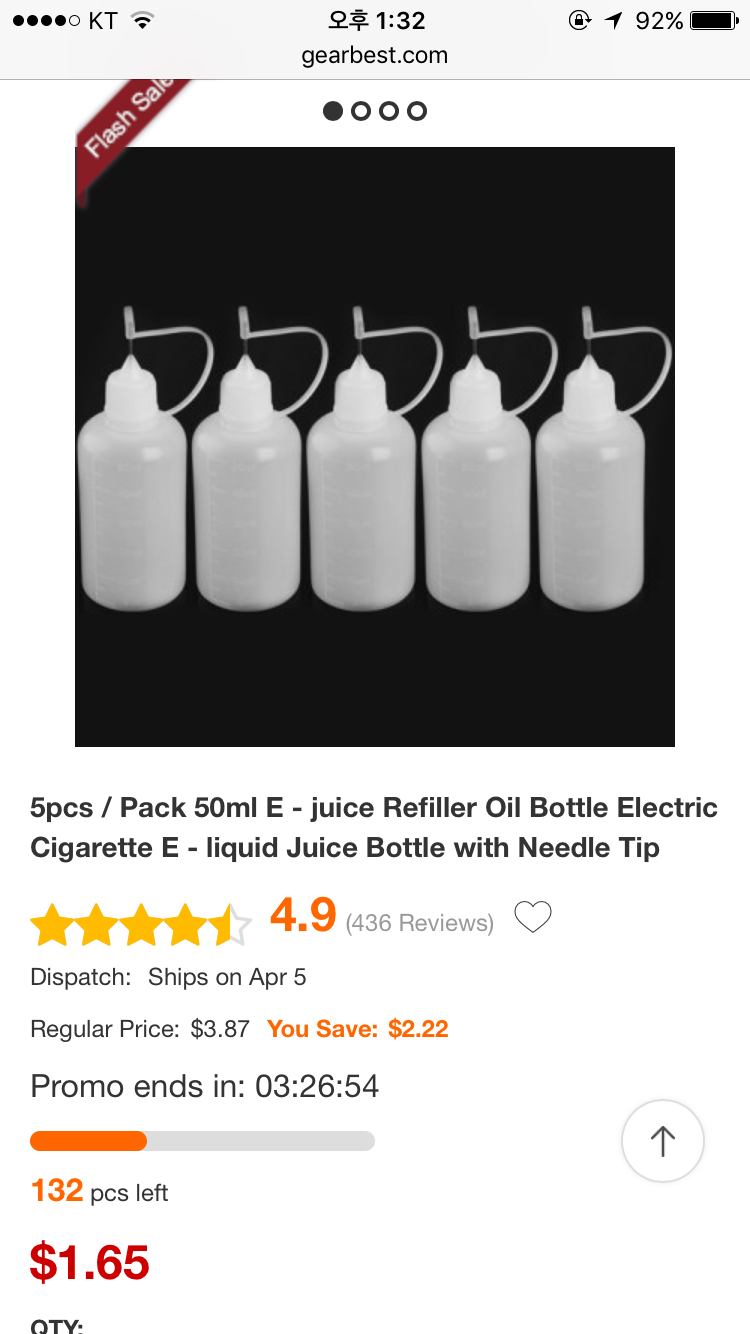Screen dimensions: 750x1334
Task: Tap the rotation lock status icon
Action: tap(579, 20)
